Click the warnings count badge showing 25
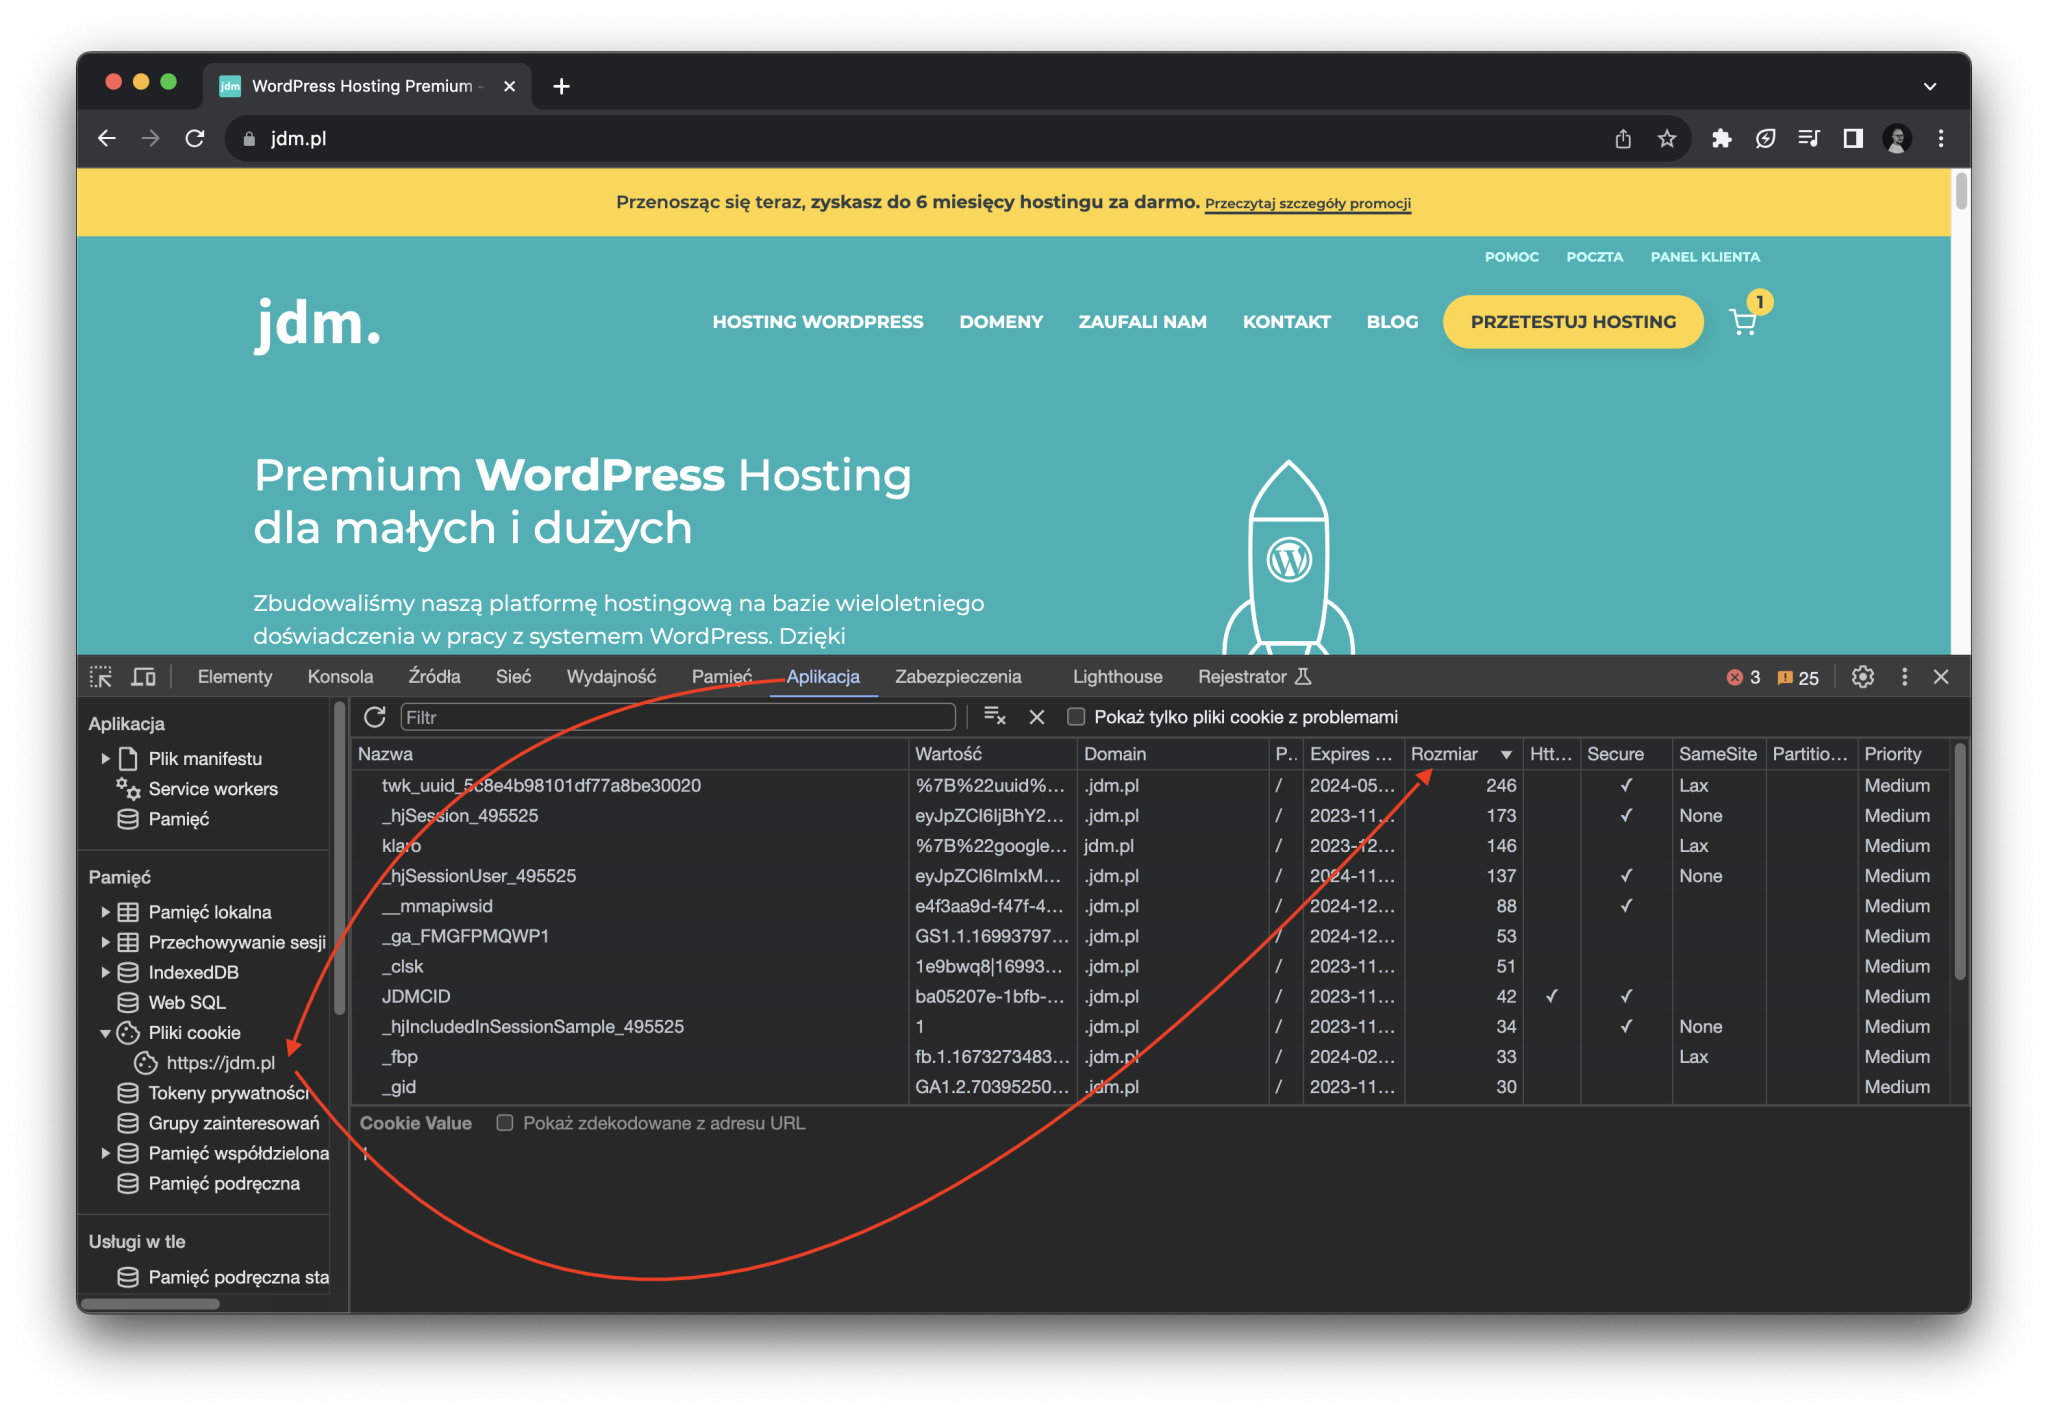 click(1797, 678)
